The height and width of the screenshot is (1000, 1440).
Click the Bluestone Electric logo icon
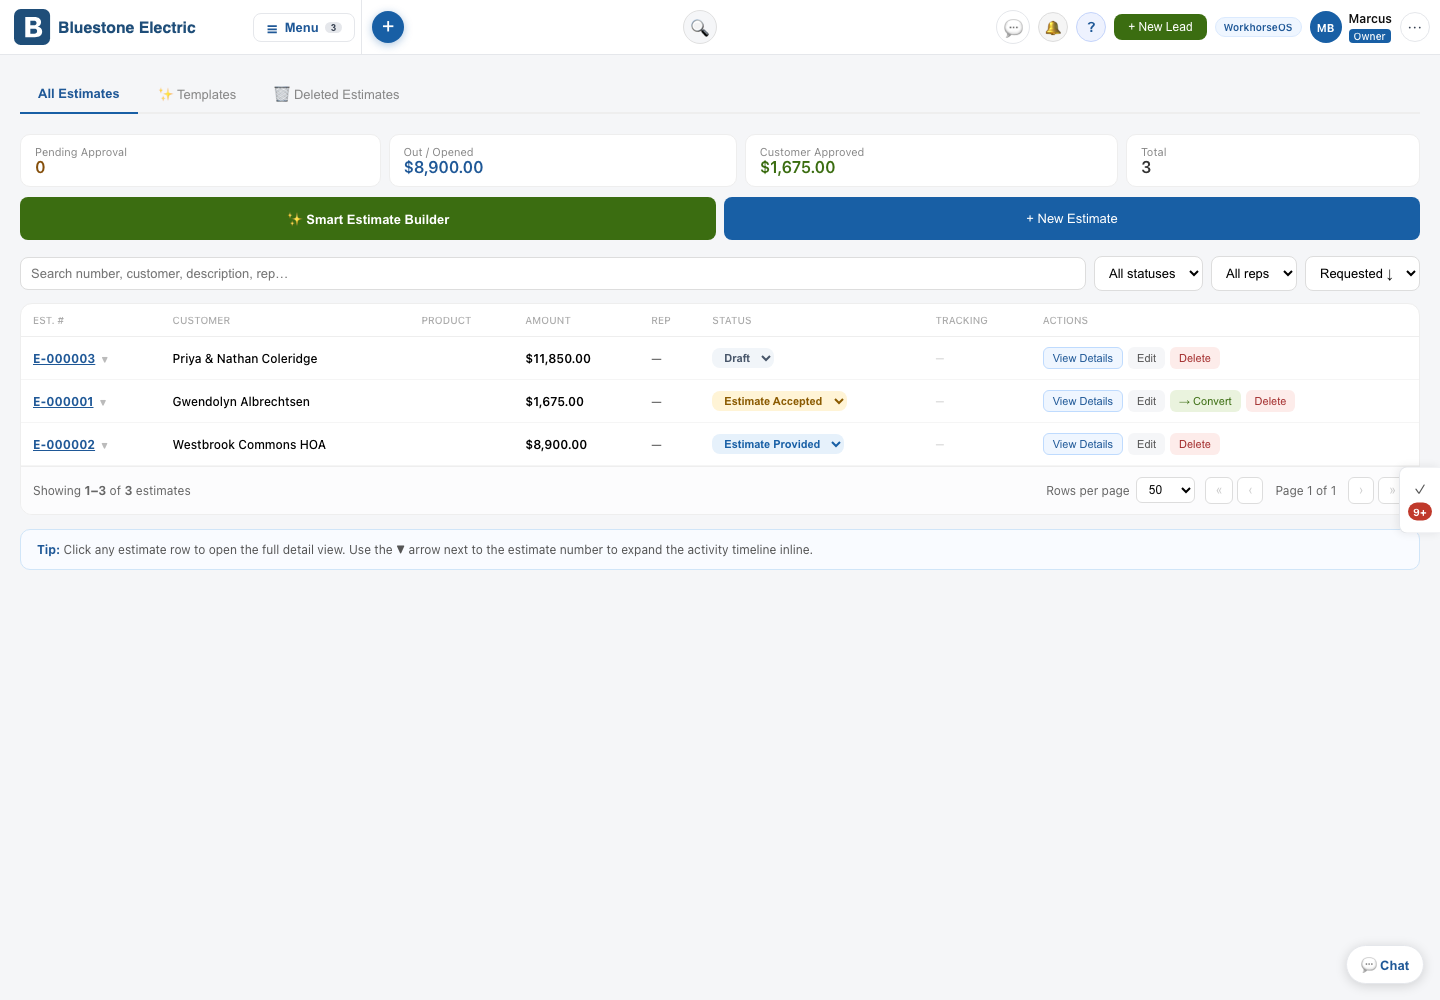coord(32,27)
